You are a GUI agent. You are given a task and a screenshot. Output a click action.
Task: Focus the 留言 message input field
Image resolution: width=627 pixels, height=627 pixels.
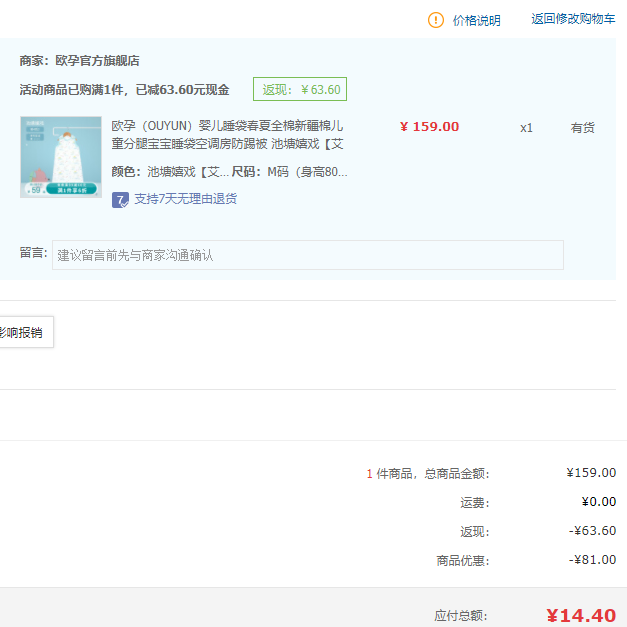click(308, 255)
